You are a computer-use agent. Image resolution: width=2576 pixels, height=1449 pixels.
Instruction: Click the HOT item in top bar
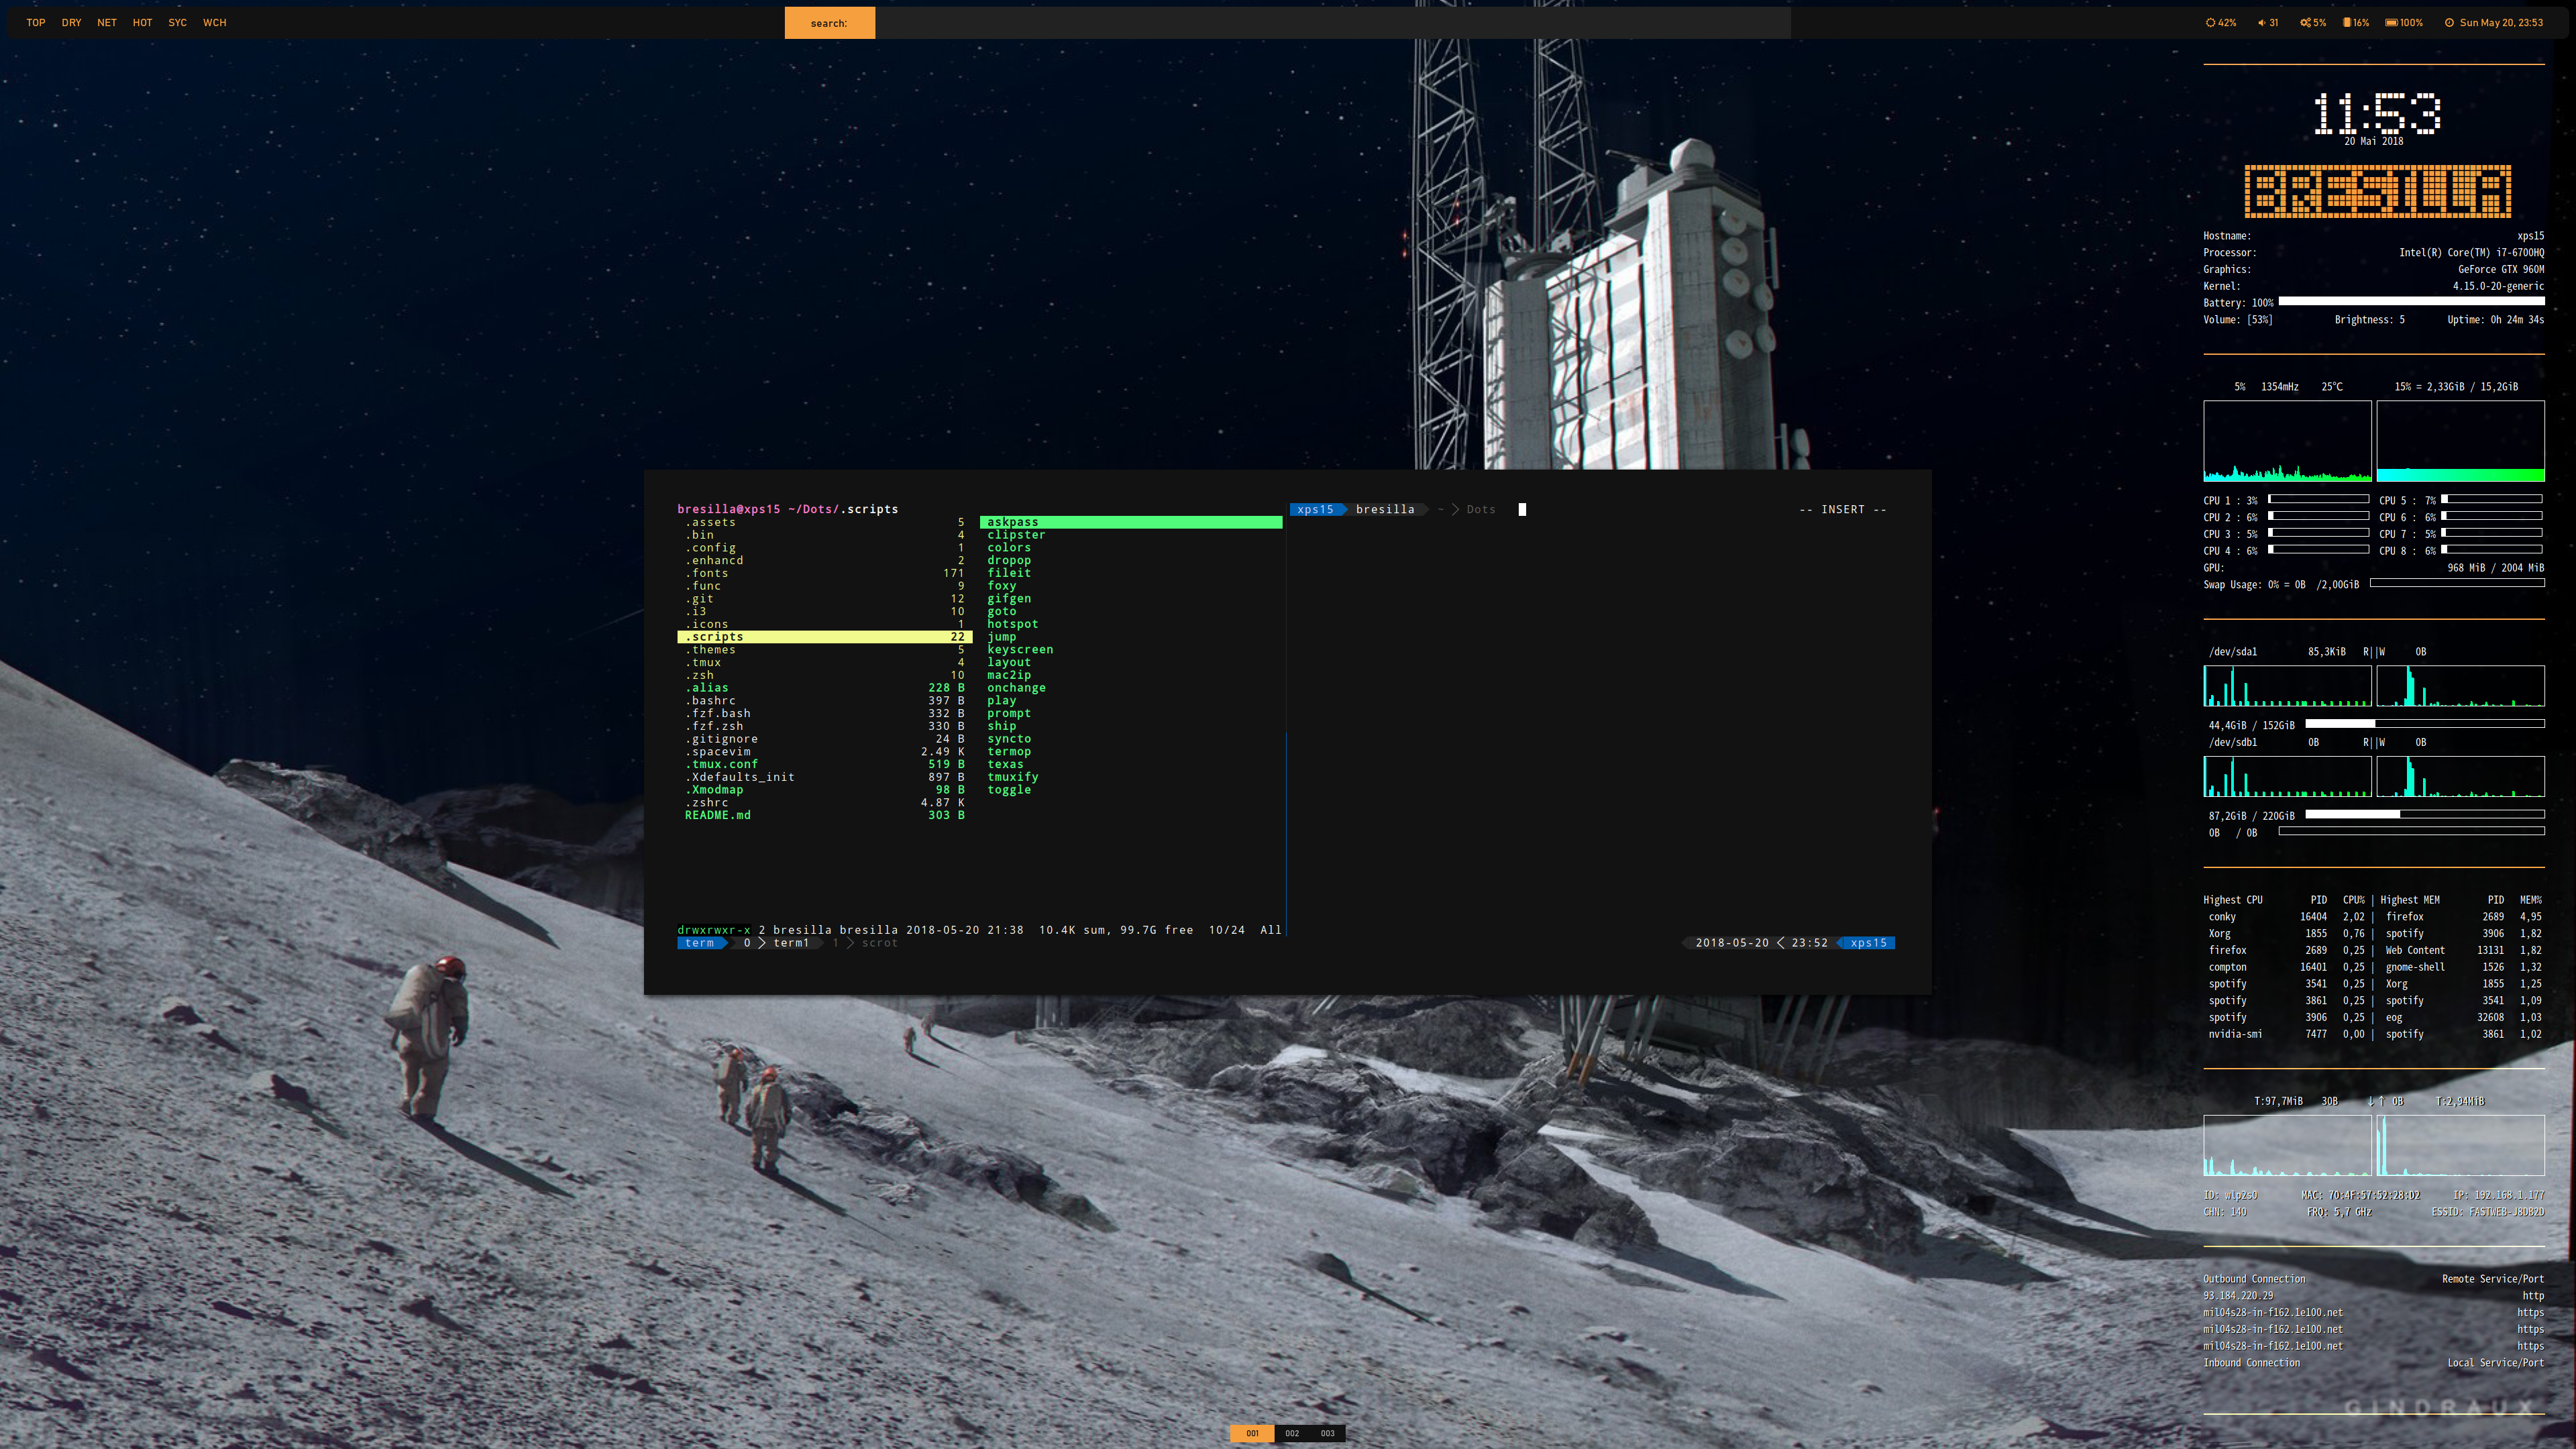coord(142,23)
